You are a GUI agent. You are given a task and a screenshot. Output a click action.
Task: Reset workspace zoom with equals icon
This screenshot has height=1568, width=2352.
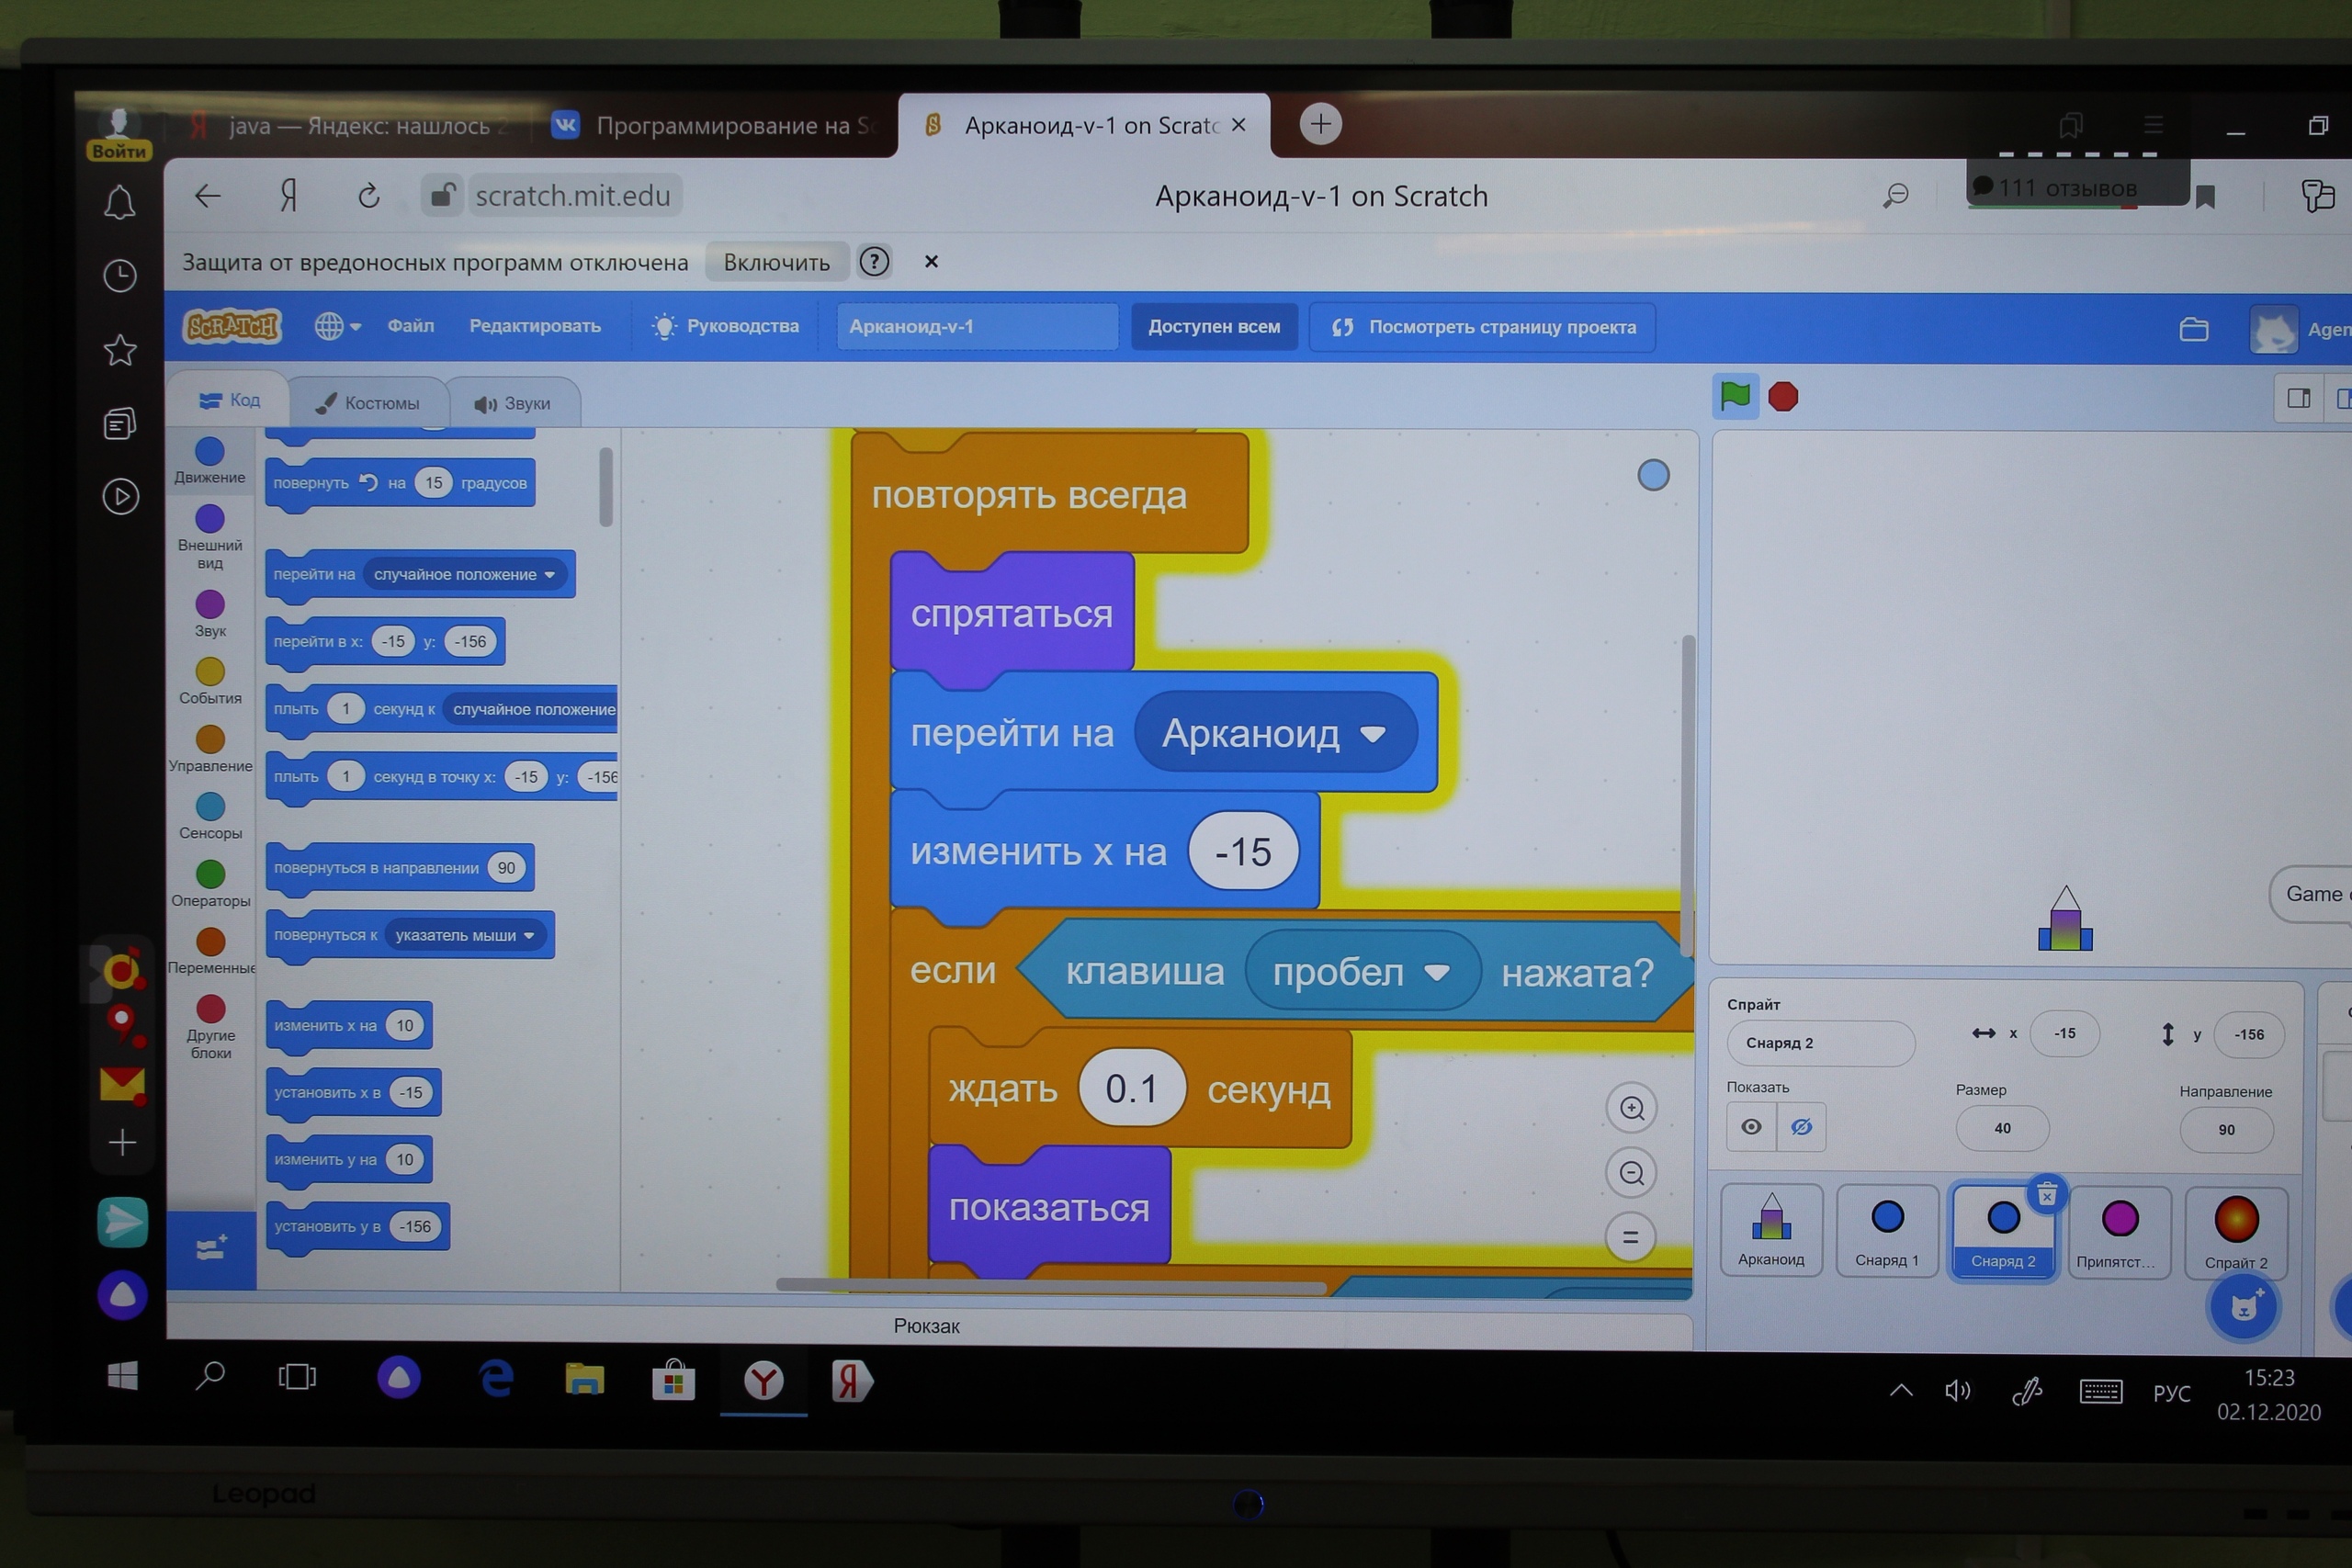click(x=1630, y=1238)
